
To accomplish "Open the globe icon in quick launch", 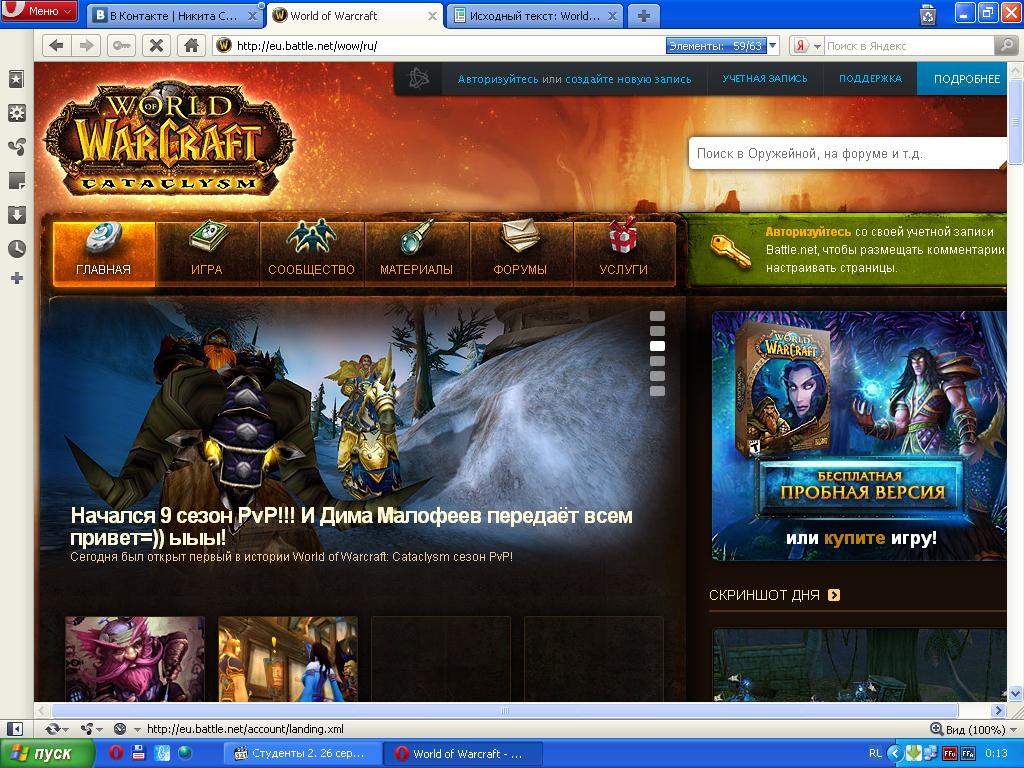I will point(185,753).
